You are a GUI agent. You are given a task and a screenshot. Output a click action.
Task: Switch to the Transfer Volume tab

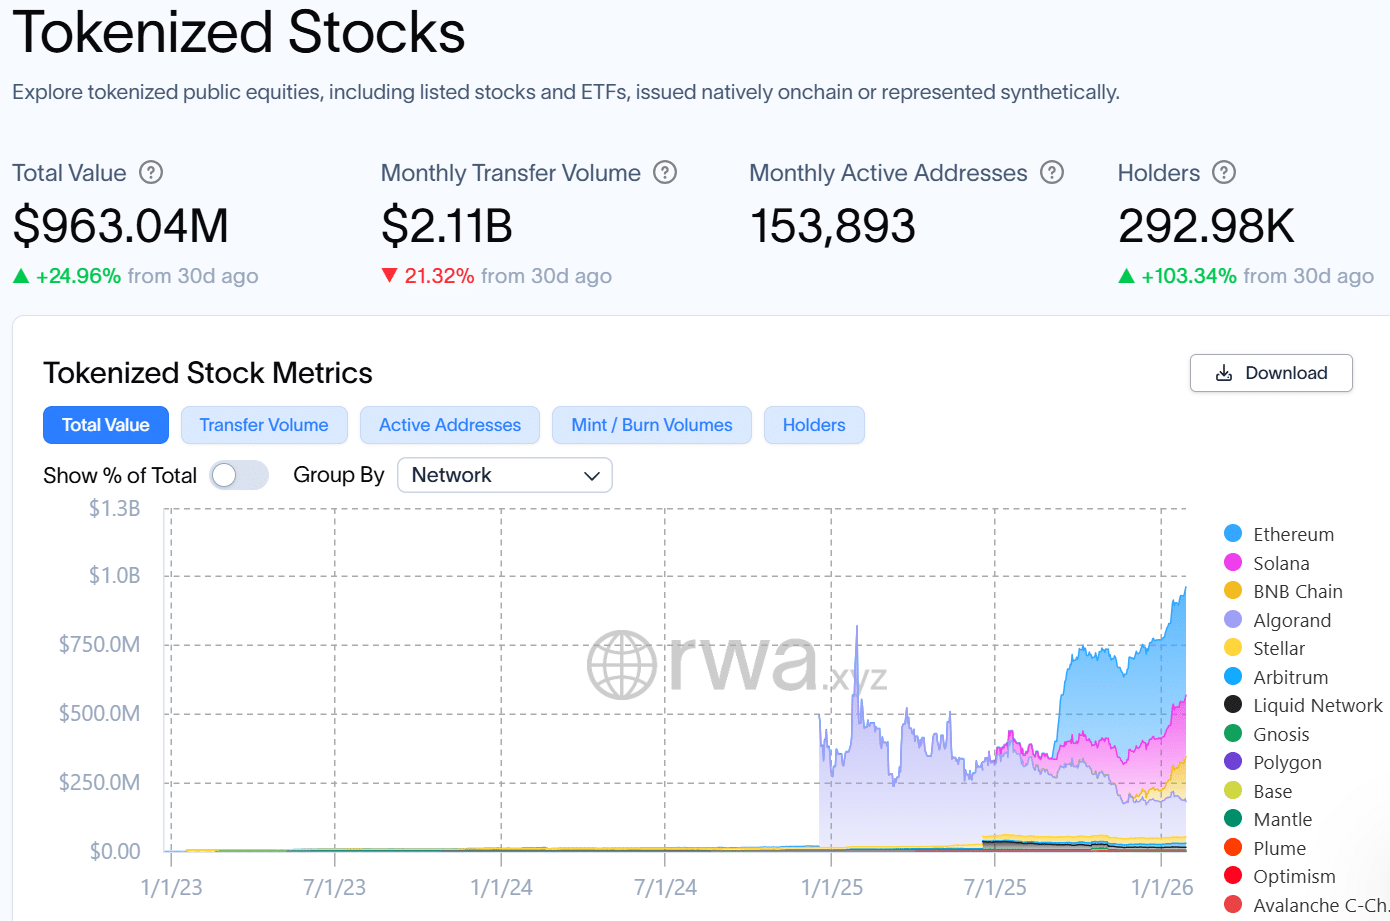(264, 425)
